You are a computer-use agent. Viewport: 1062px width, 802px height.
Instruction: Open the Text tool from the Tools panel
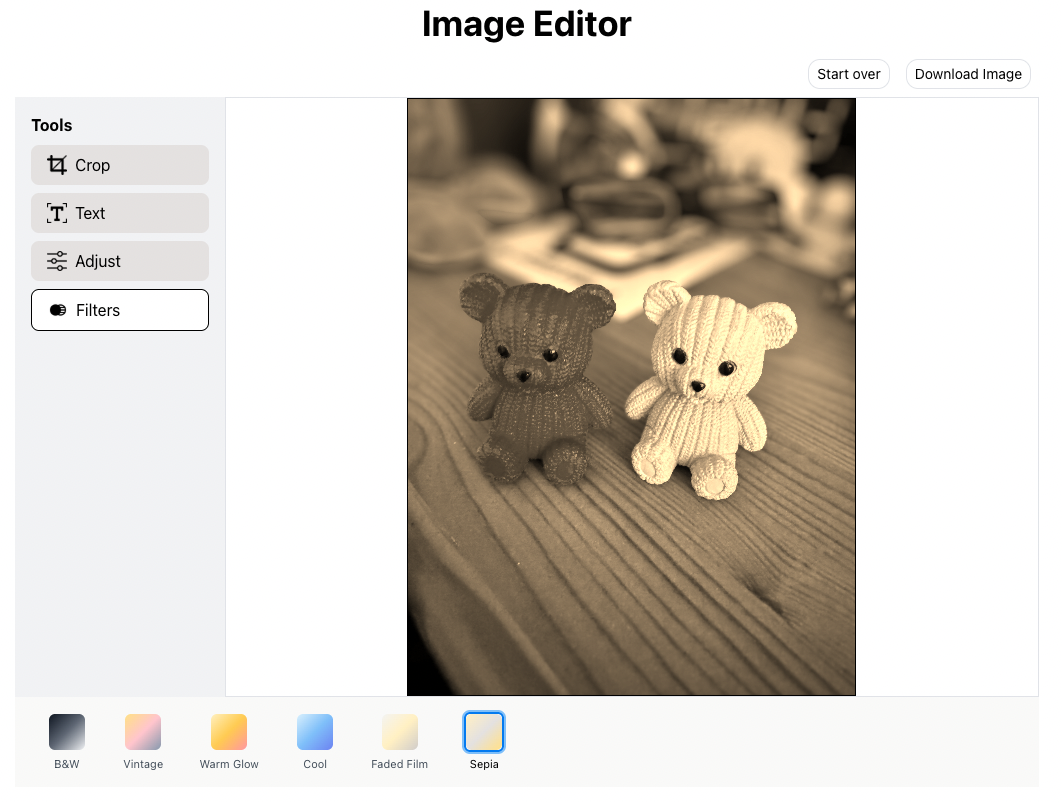(119, 213)
